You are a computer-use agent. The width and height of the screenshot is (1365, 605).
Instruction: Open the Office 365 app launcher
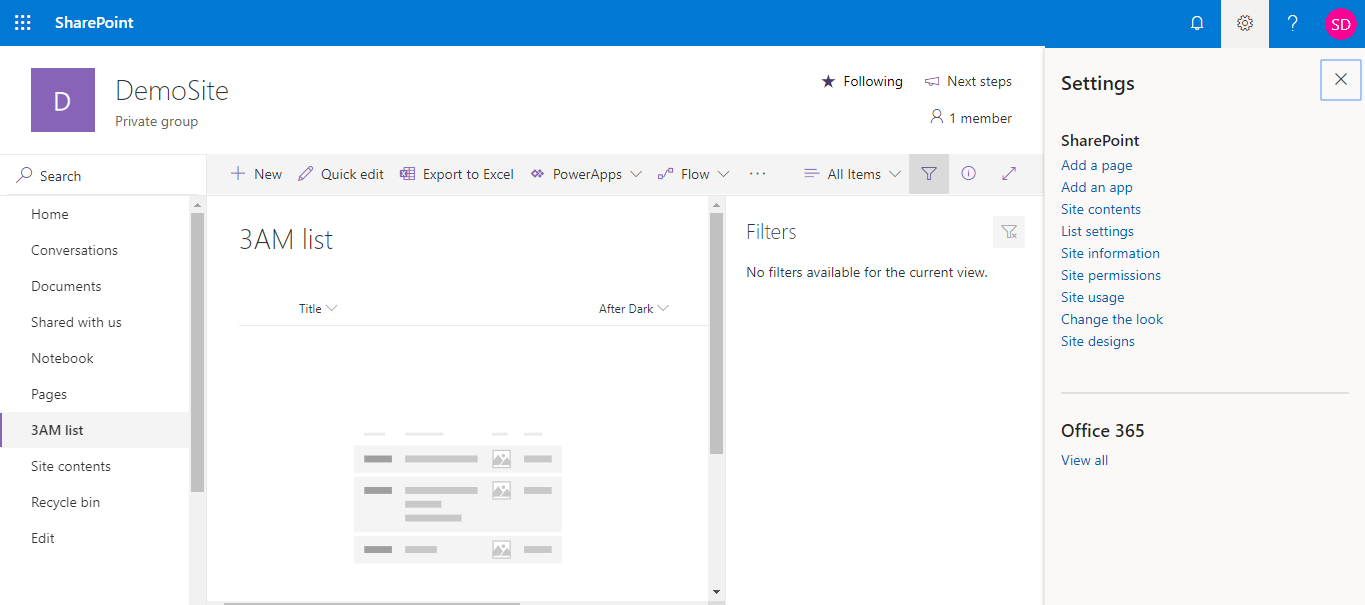[x=22, y=22]
